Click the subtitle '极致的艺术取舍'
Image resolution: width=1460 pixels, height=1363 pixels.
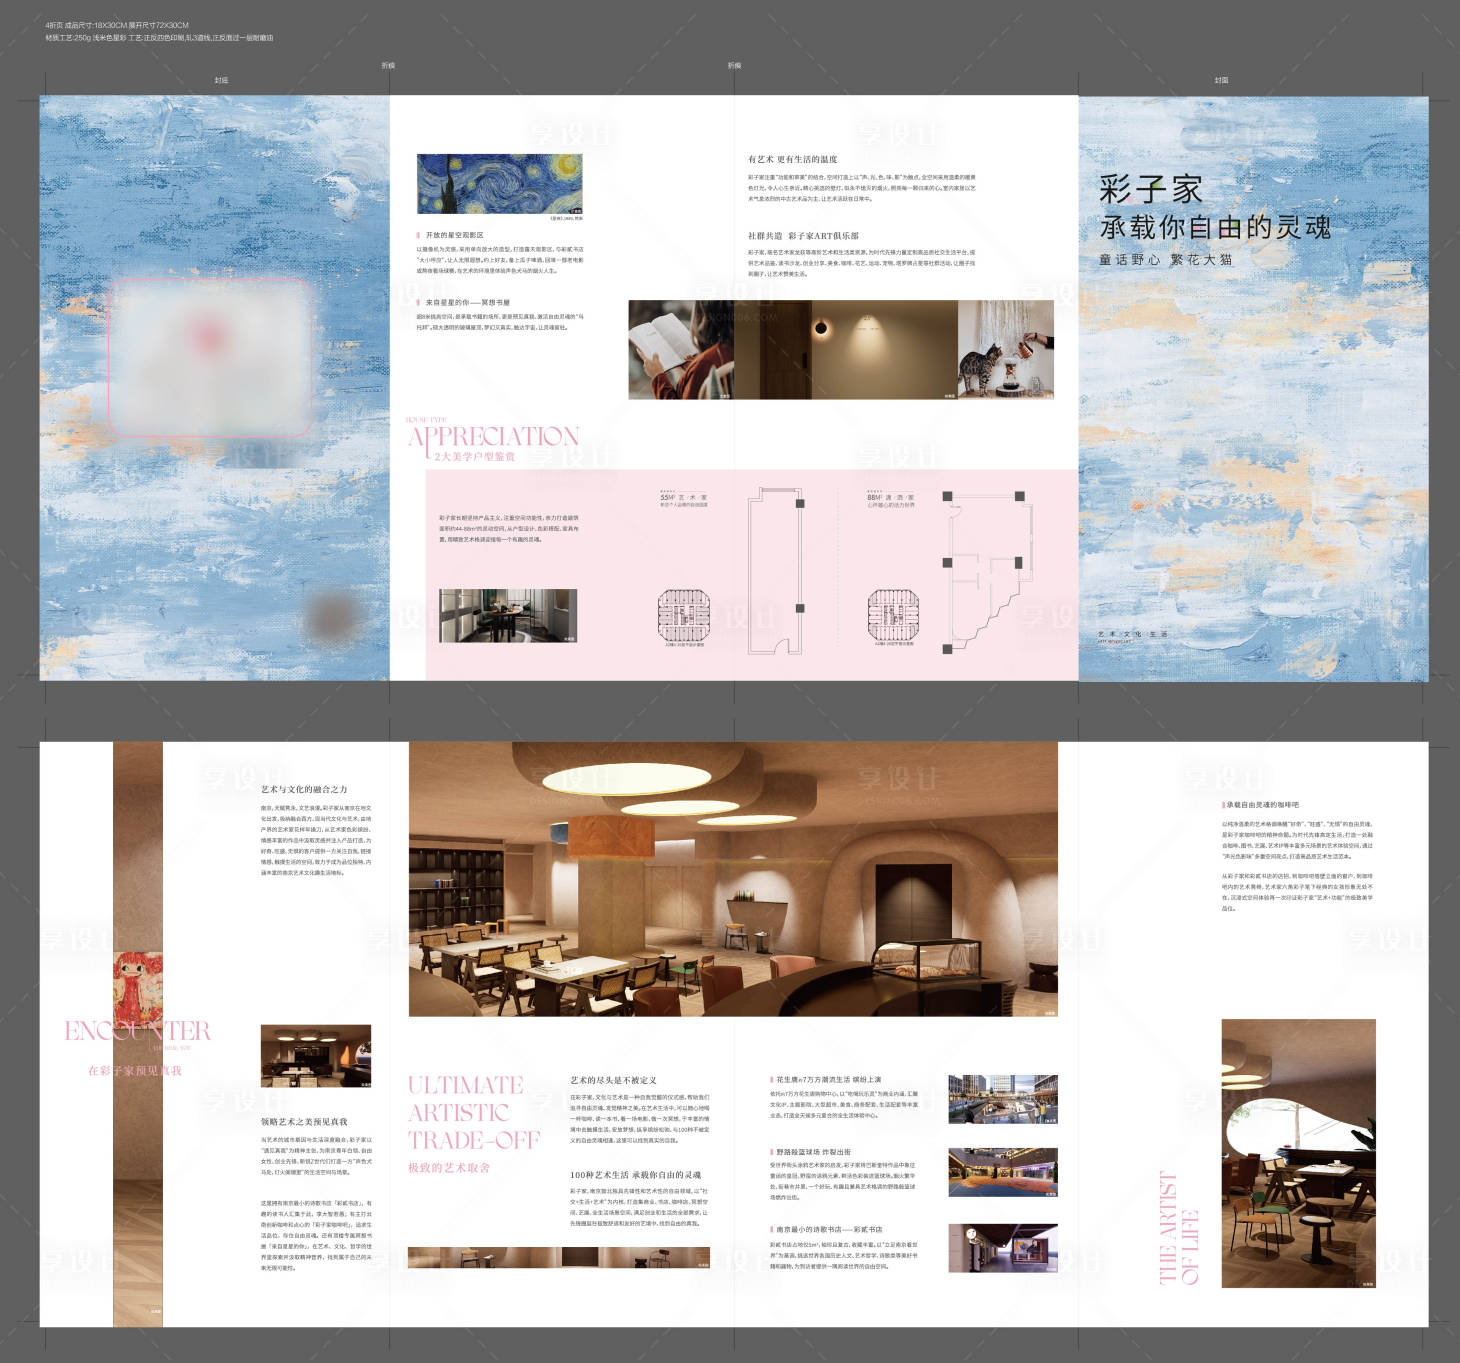click(449, 1168)
